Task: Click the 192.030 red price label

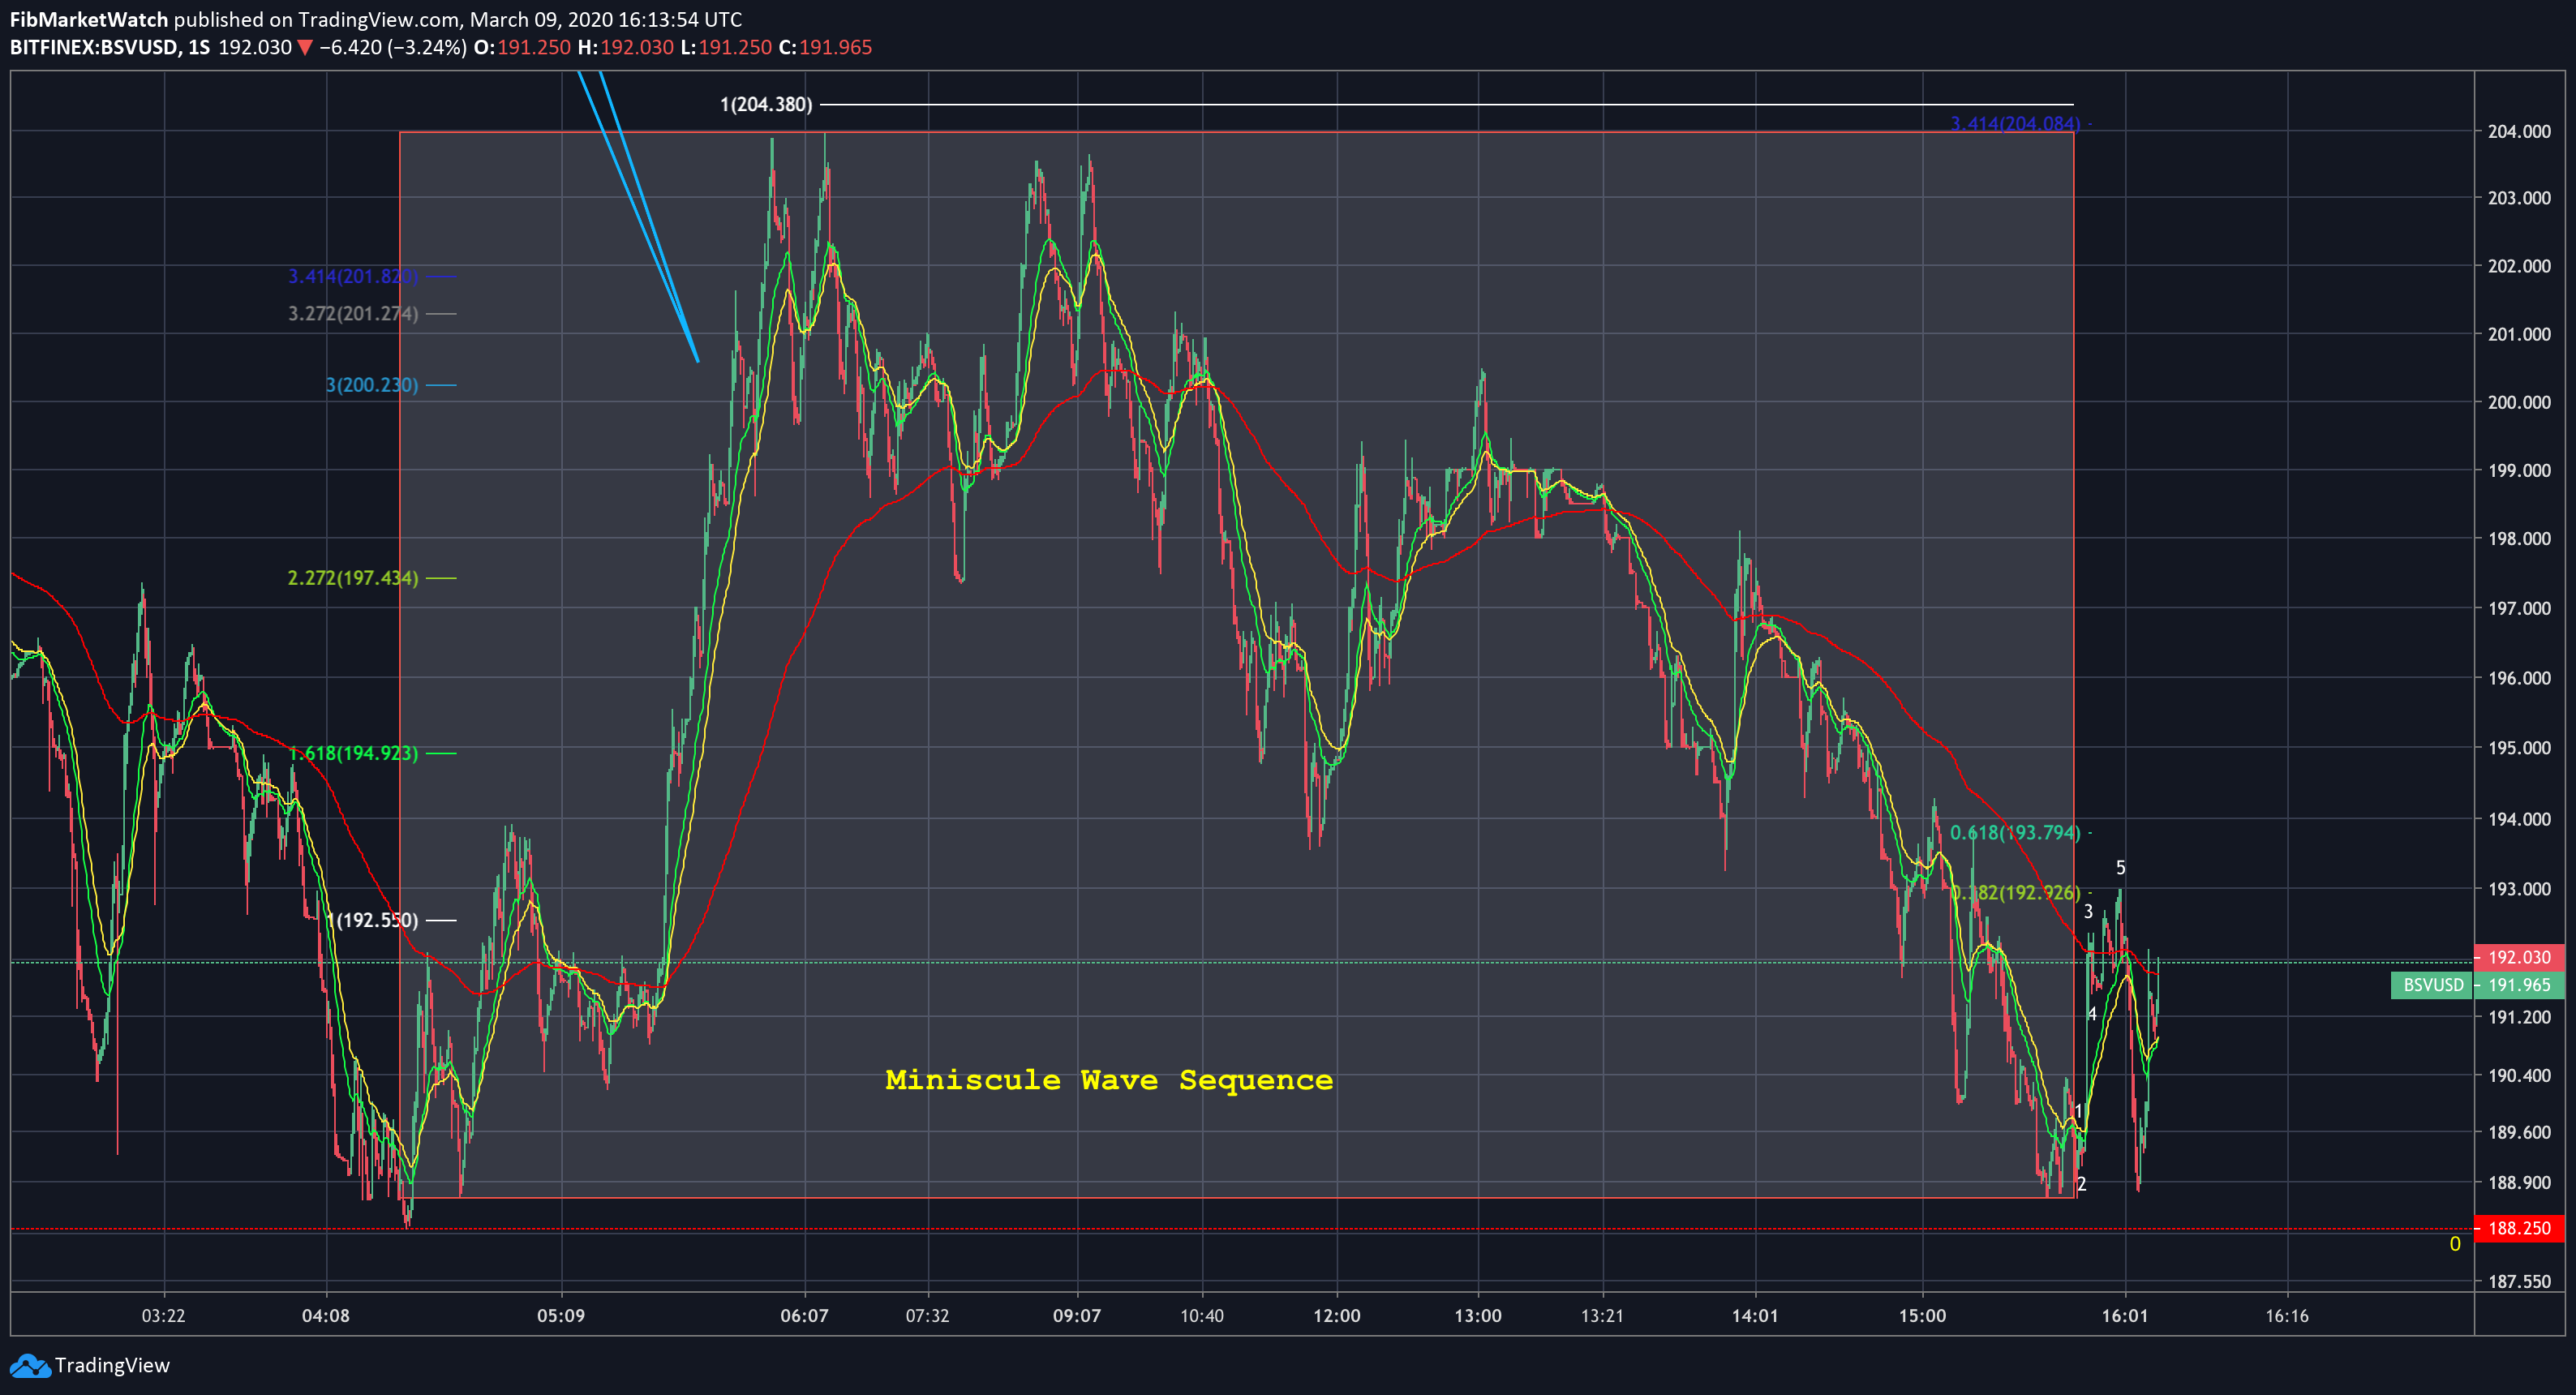Action: [x=2519, y=957]
